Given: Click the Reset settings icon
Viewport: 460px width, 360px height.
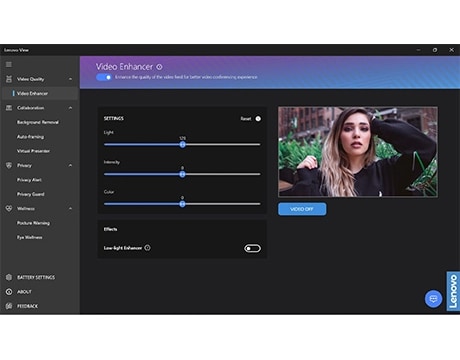Looking at the screenshot, I should coord(258,119).
